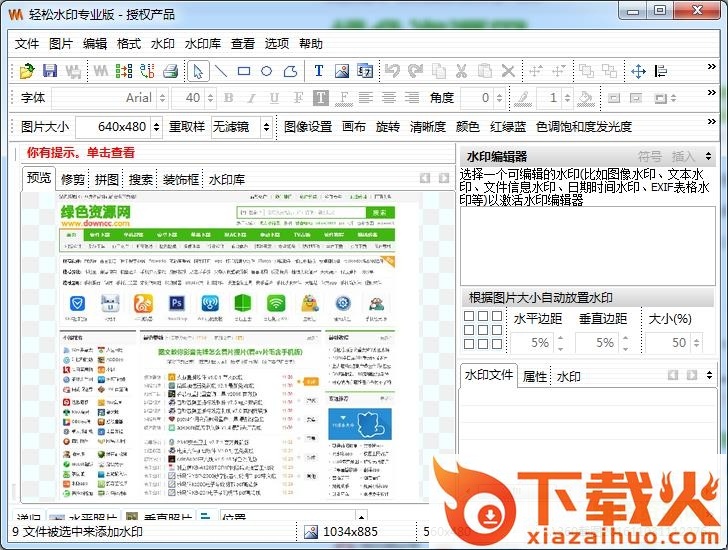Add a text watermark with T tool
The height and width of the screenshot is (550, 728).
(x=319, y=71)
